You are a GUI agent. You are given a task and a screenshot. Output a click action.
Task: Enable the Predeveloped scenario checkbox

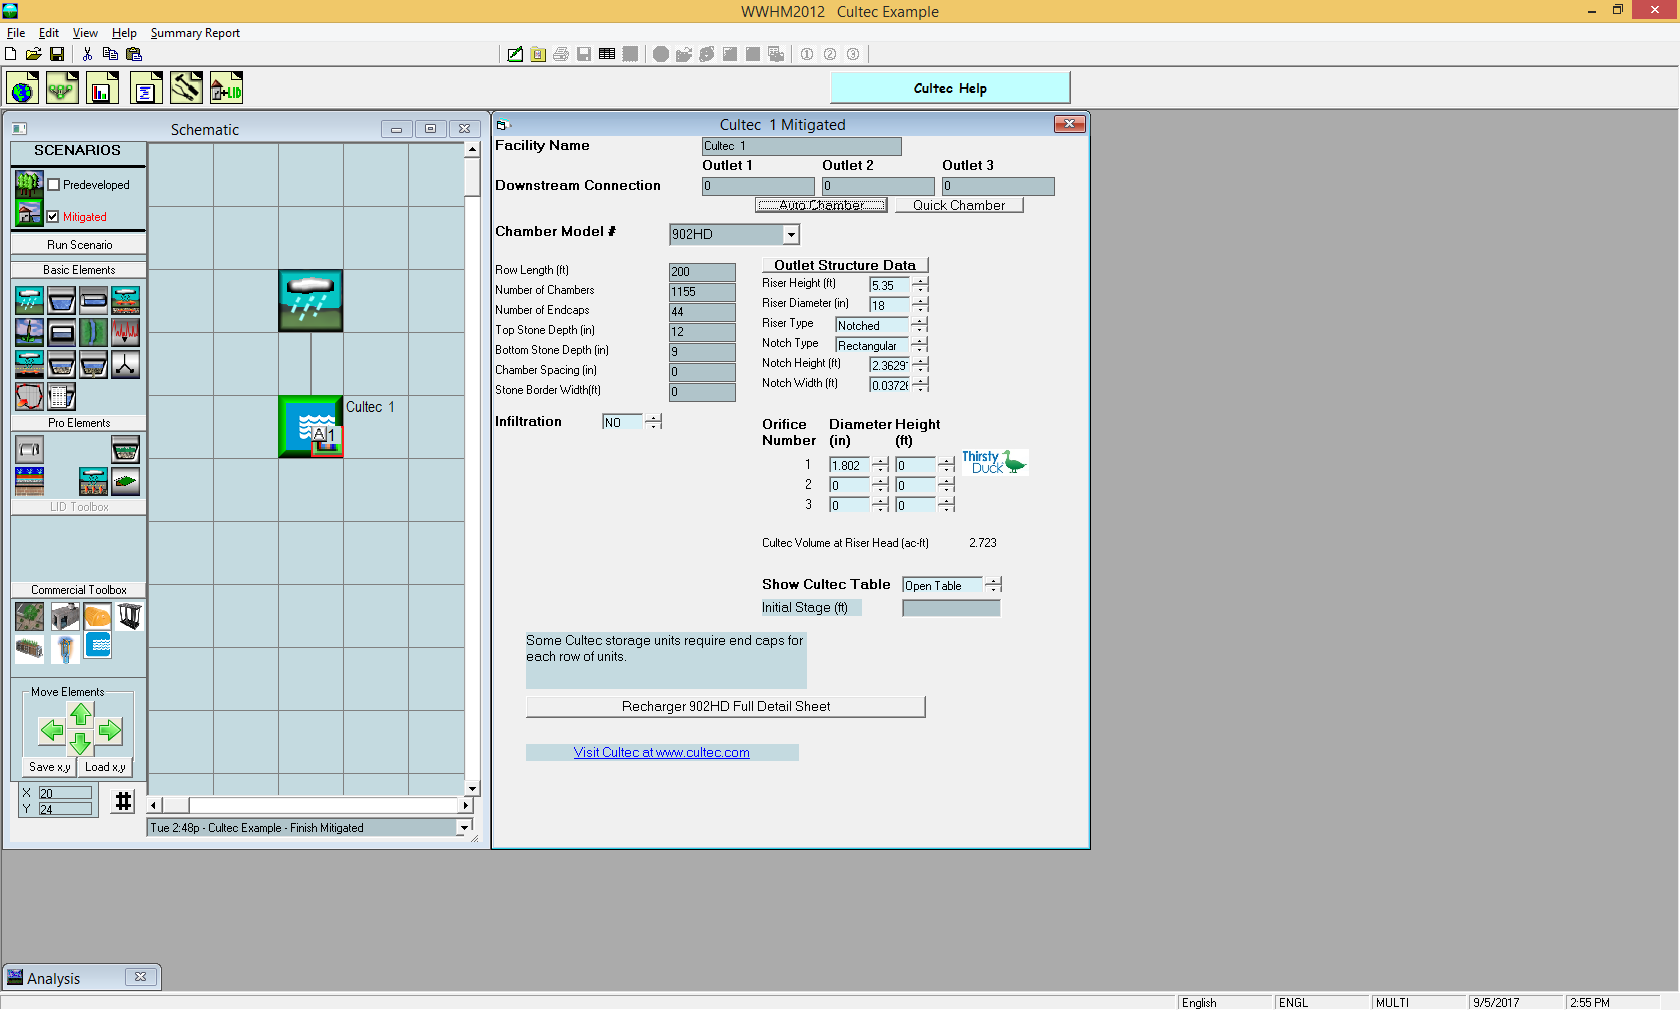click(54, 185)
